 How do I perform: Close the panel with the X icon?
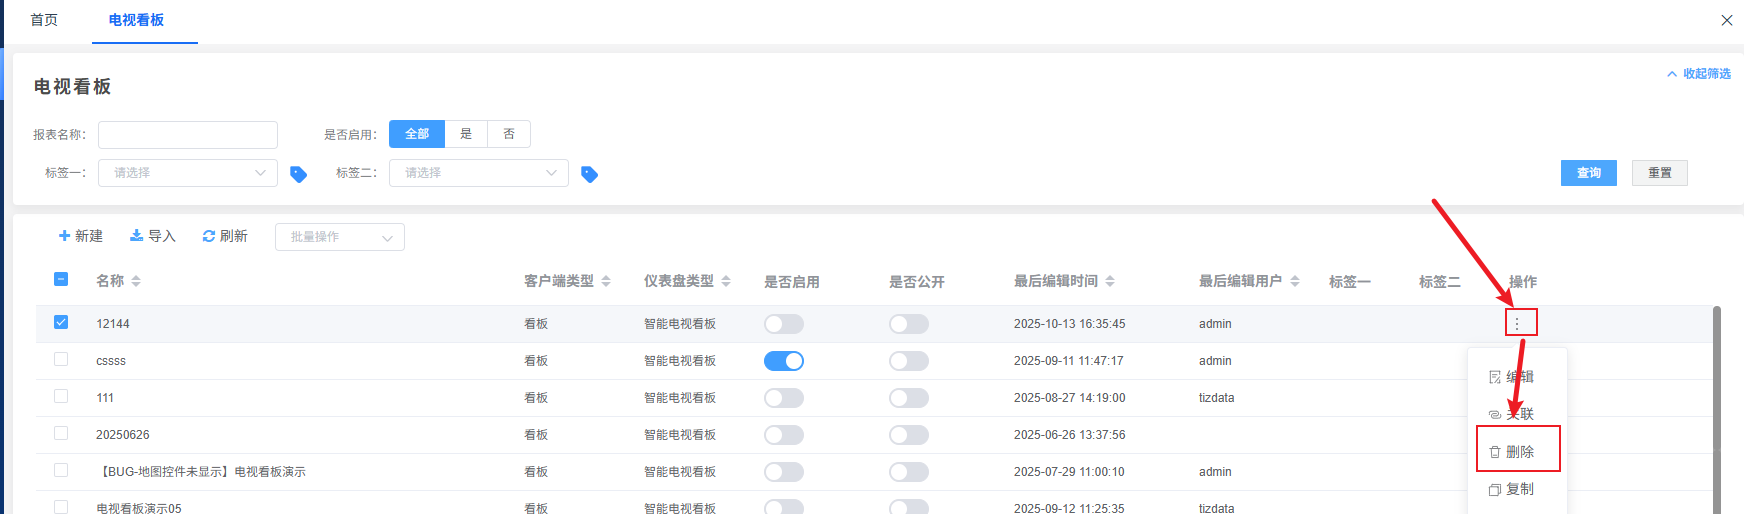pos(1726,20)
